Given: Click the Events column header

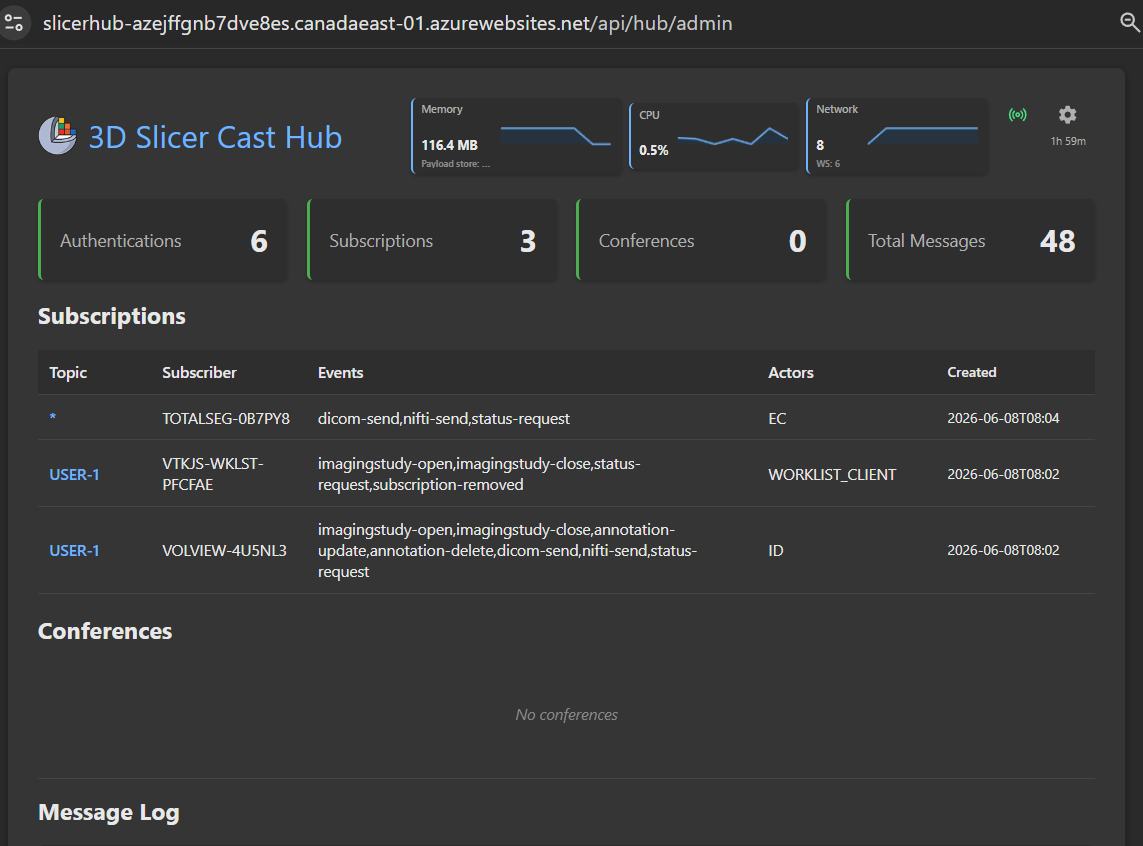Looking at the screenshot, I should click(340, 372).
